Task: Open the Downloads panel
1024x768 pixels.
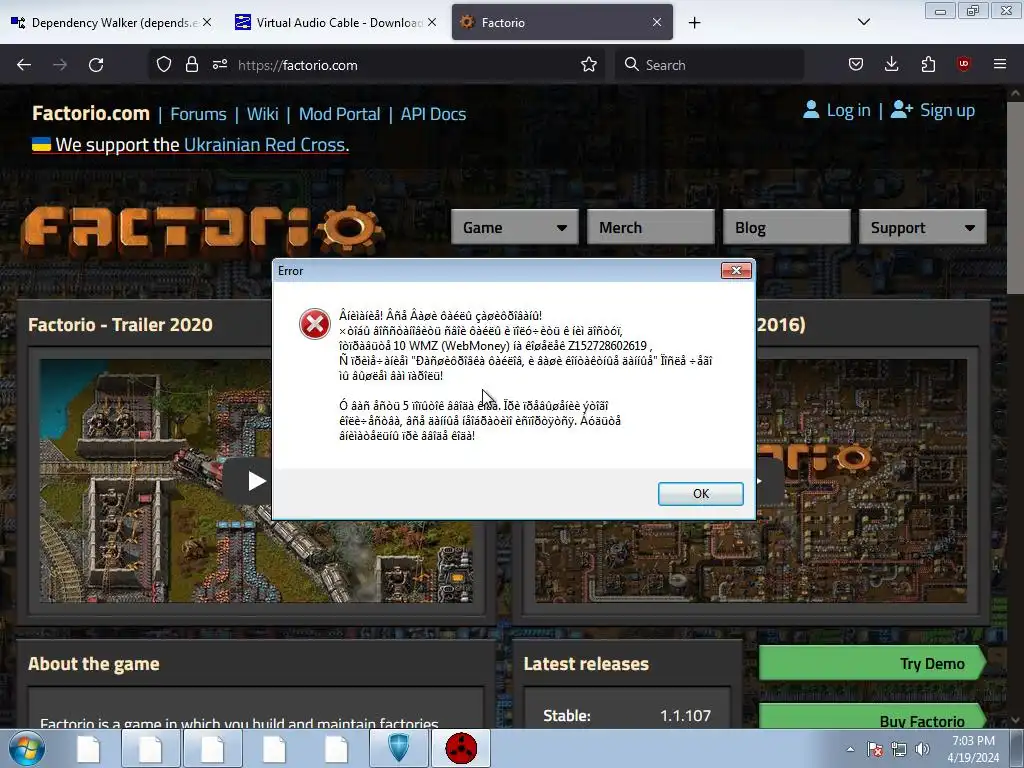Action: tap(891, 64)
